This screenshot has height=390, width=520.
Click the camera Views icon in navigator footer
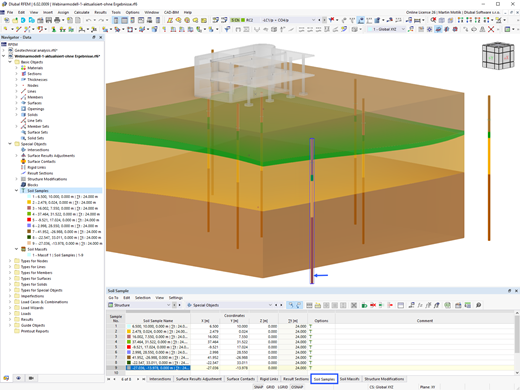[x=31, y=378]
